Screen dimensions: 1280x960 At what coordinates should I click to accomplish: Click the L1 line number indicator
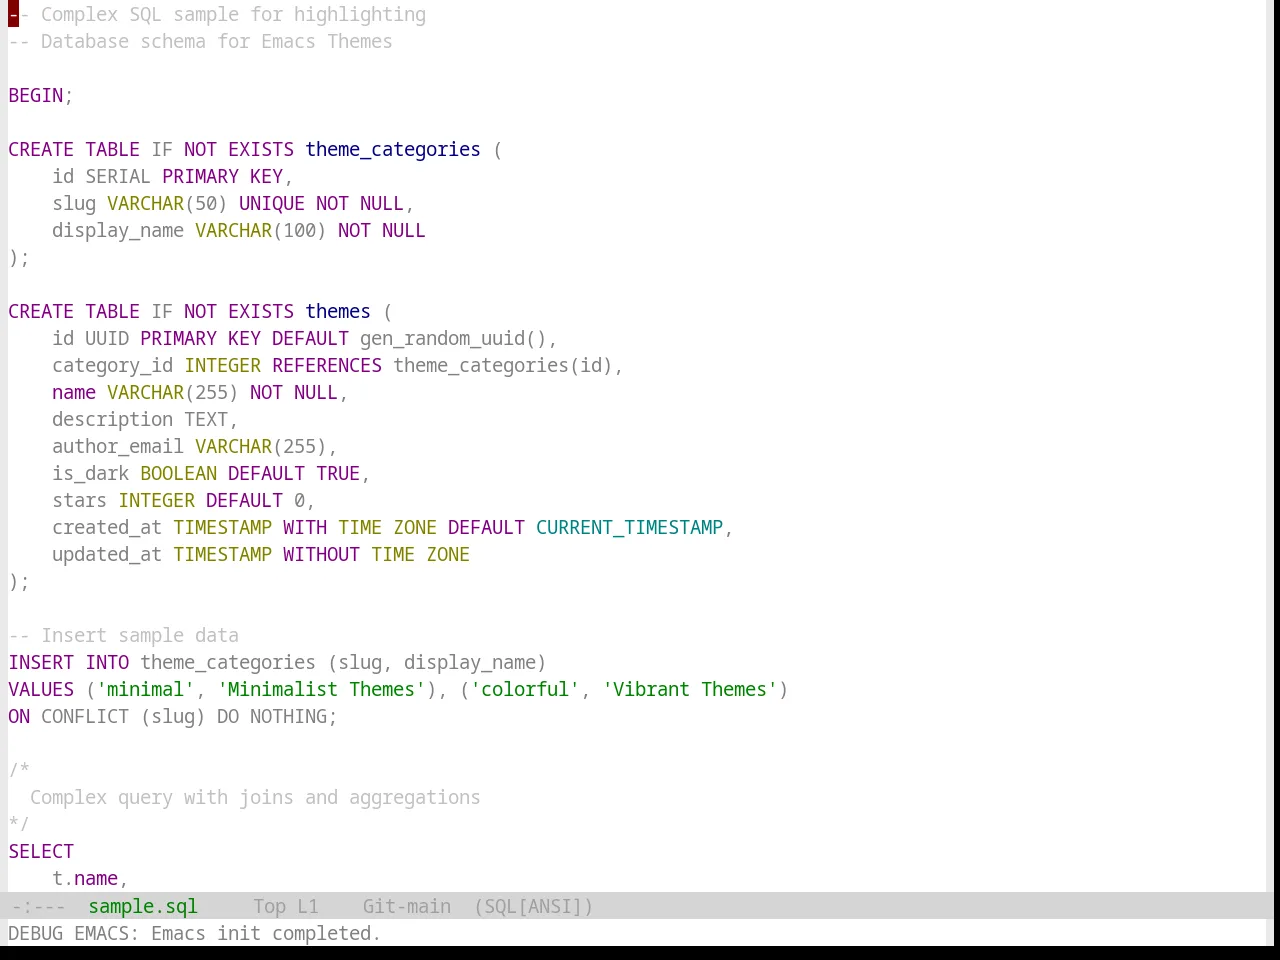pos(308,906)
